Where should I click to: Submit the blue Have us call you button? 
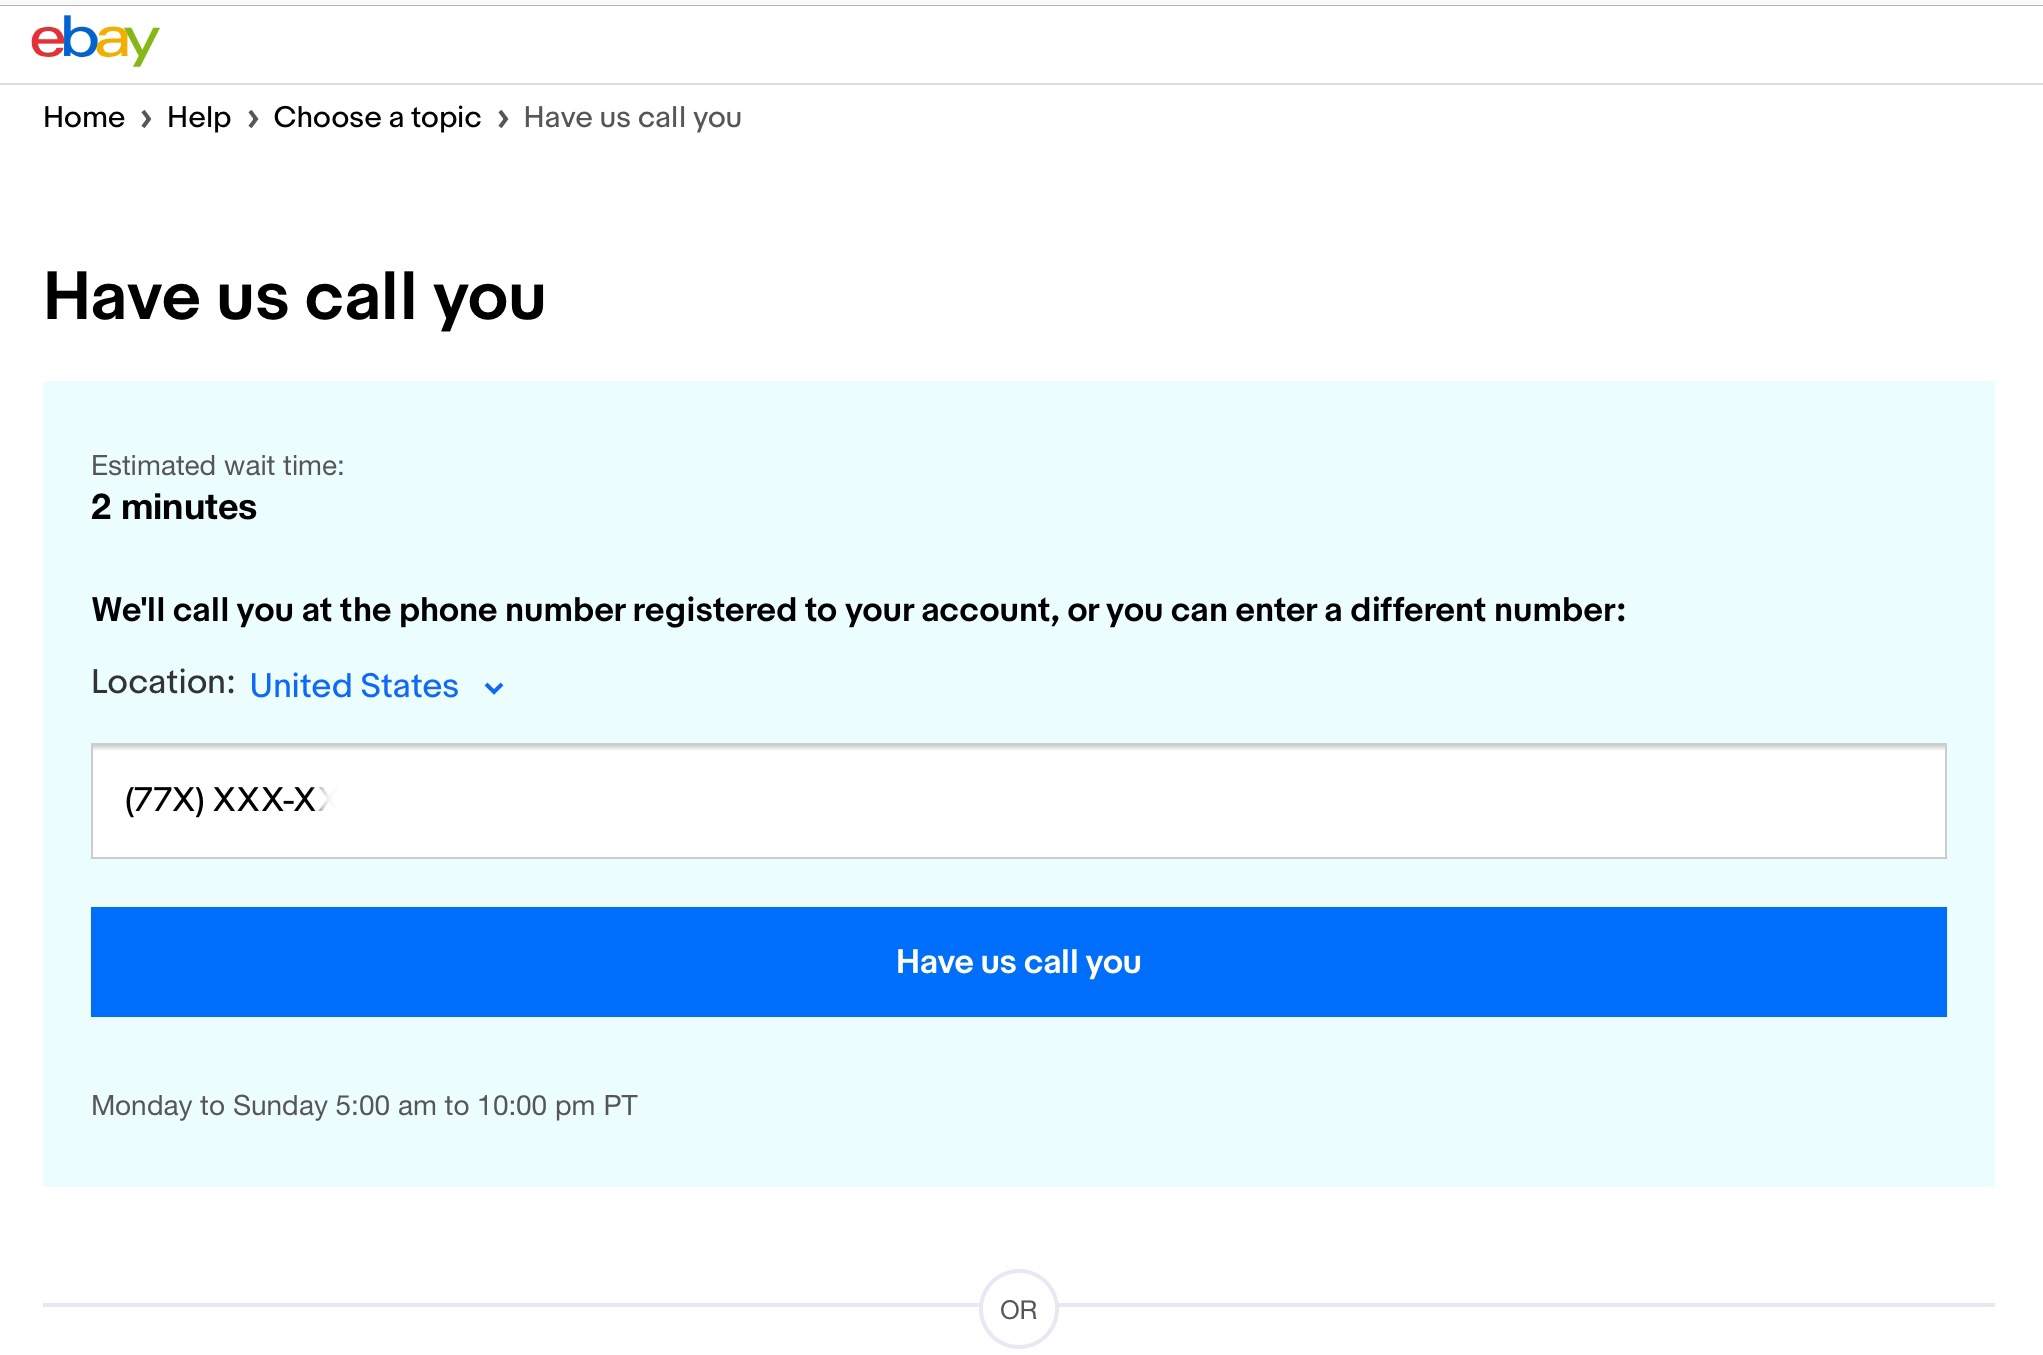point(1018,962)
